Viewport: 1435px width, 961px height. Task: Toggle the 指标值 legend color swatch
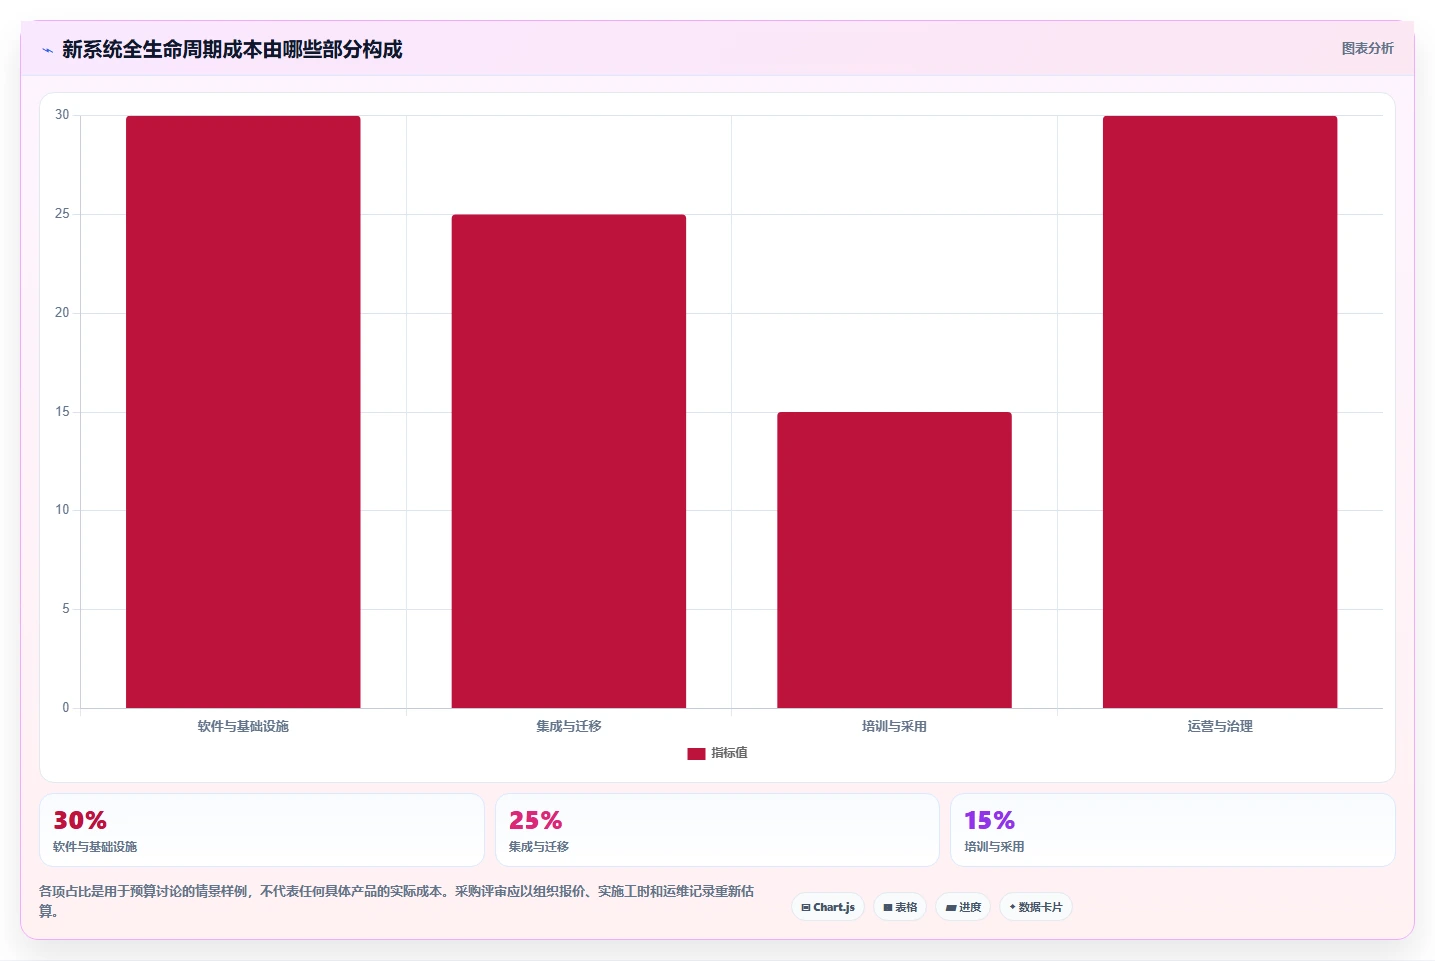tap(696, 754)
